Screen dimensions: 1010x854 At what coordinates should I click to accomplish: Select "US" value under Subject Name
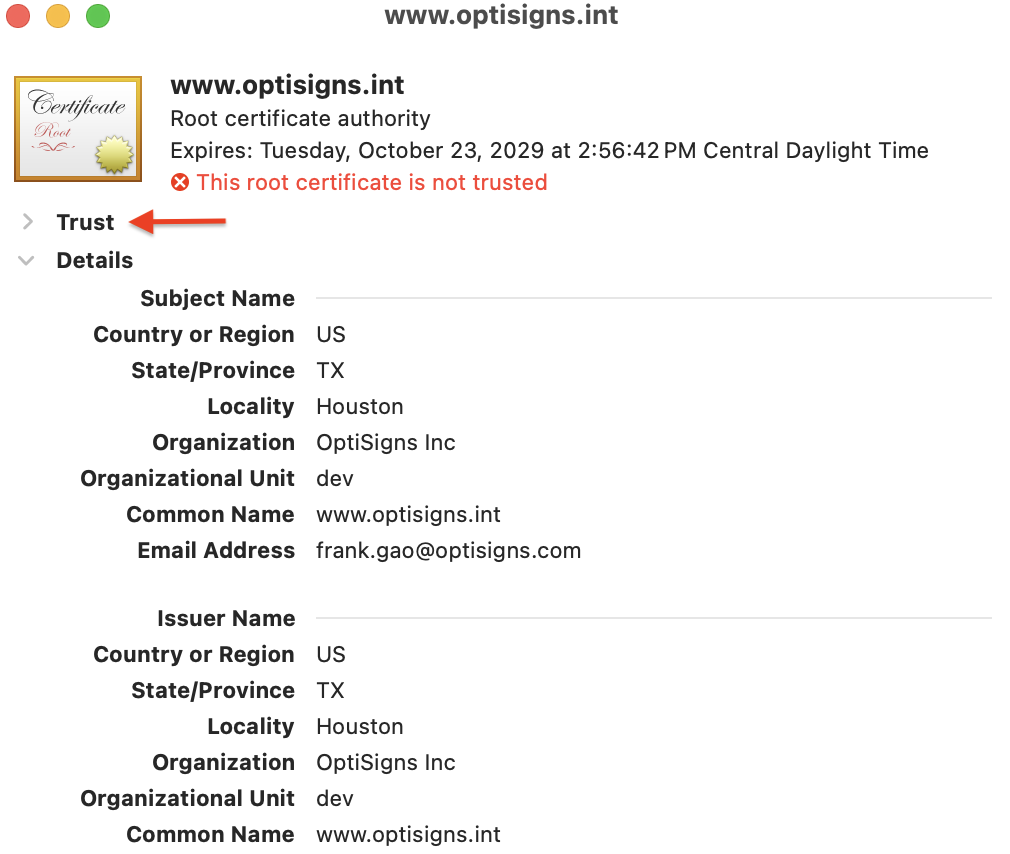[331, 335]
